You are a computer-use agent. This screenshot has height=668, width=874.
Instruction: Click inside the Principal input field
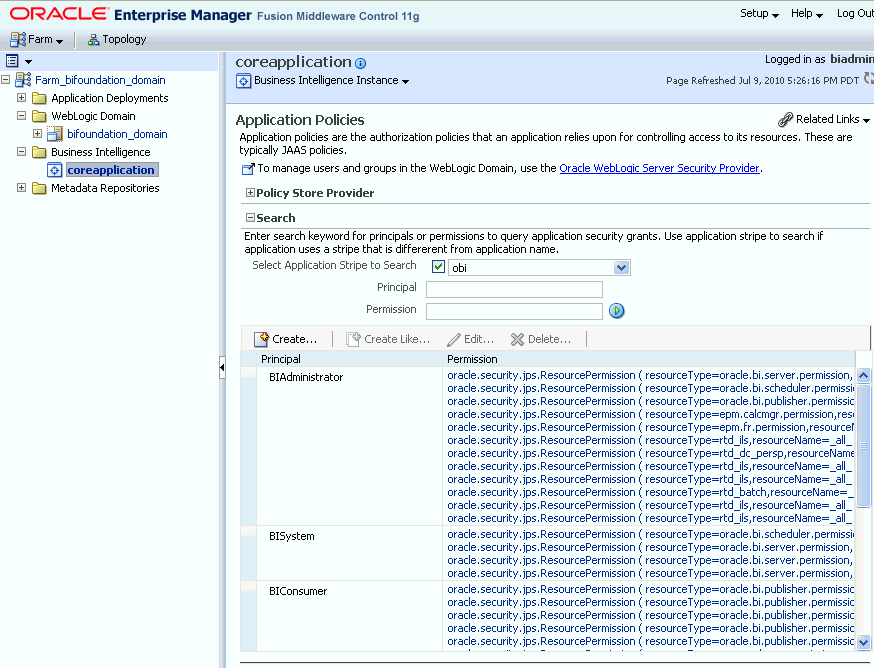[514, 288]
